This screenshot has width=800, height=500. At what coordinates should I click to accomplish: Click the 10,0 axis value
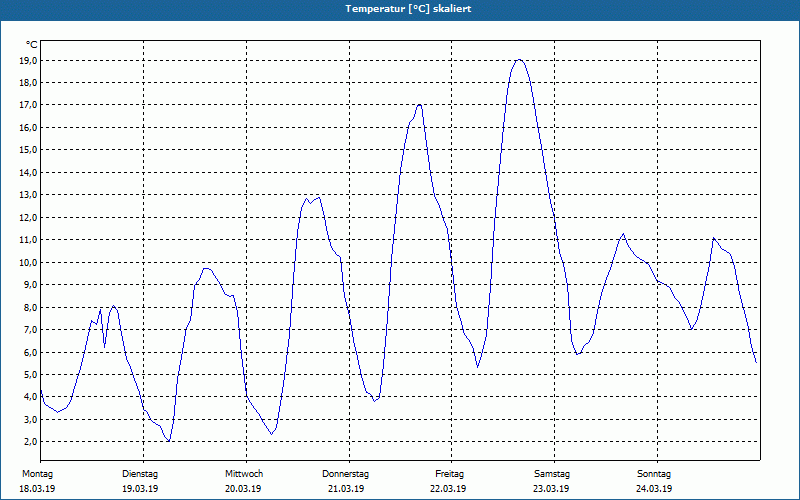[x=28, y=262]
